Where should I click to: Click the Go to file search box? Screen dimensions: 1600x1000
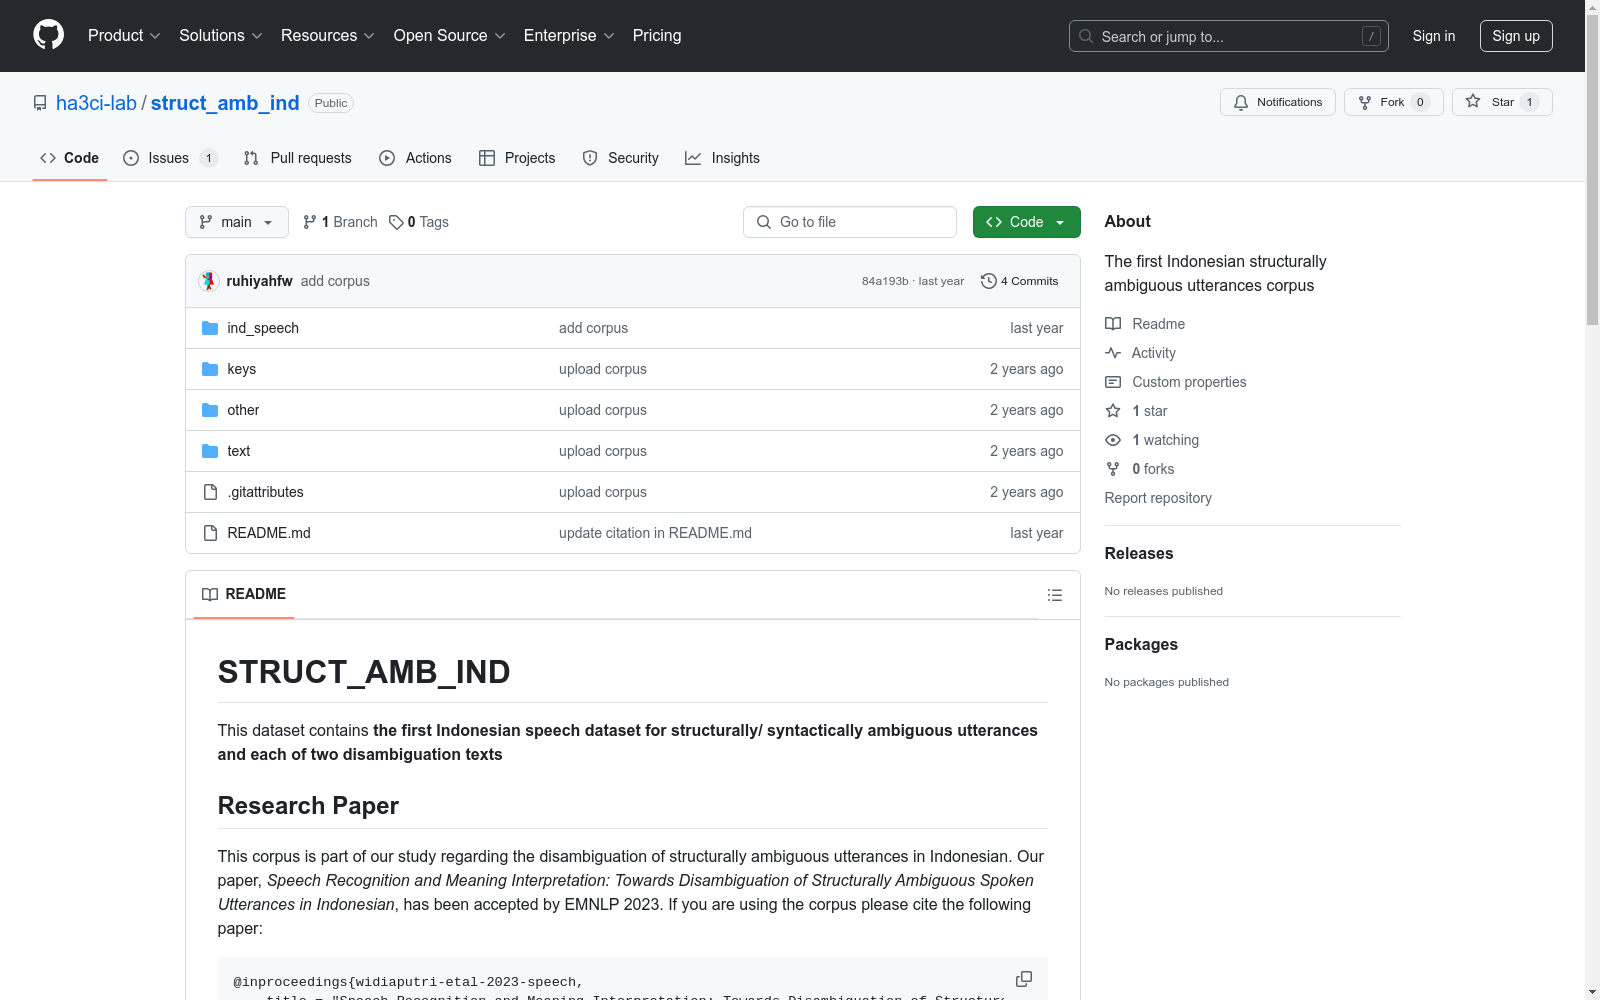(850, 222)
